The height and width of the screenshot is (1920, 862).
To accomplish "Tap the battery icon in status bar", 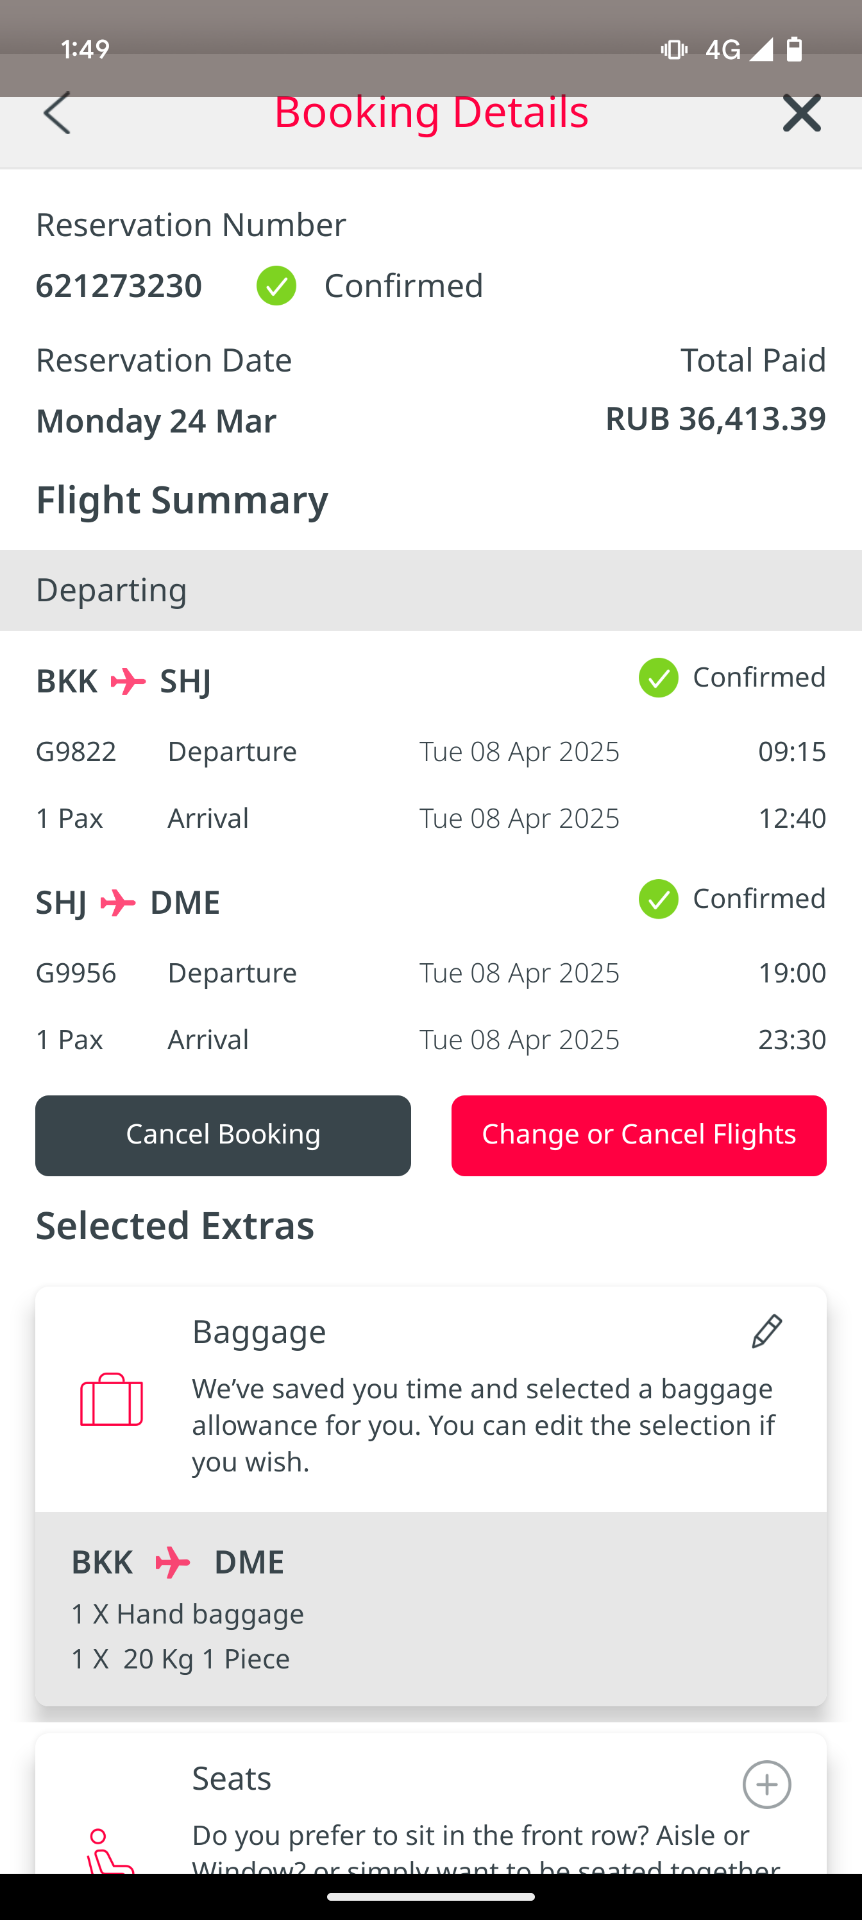I will tap(795, 49).
